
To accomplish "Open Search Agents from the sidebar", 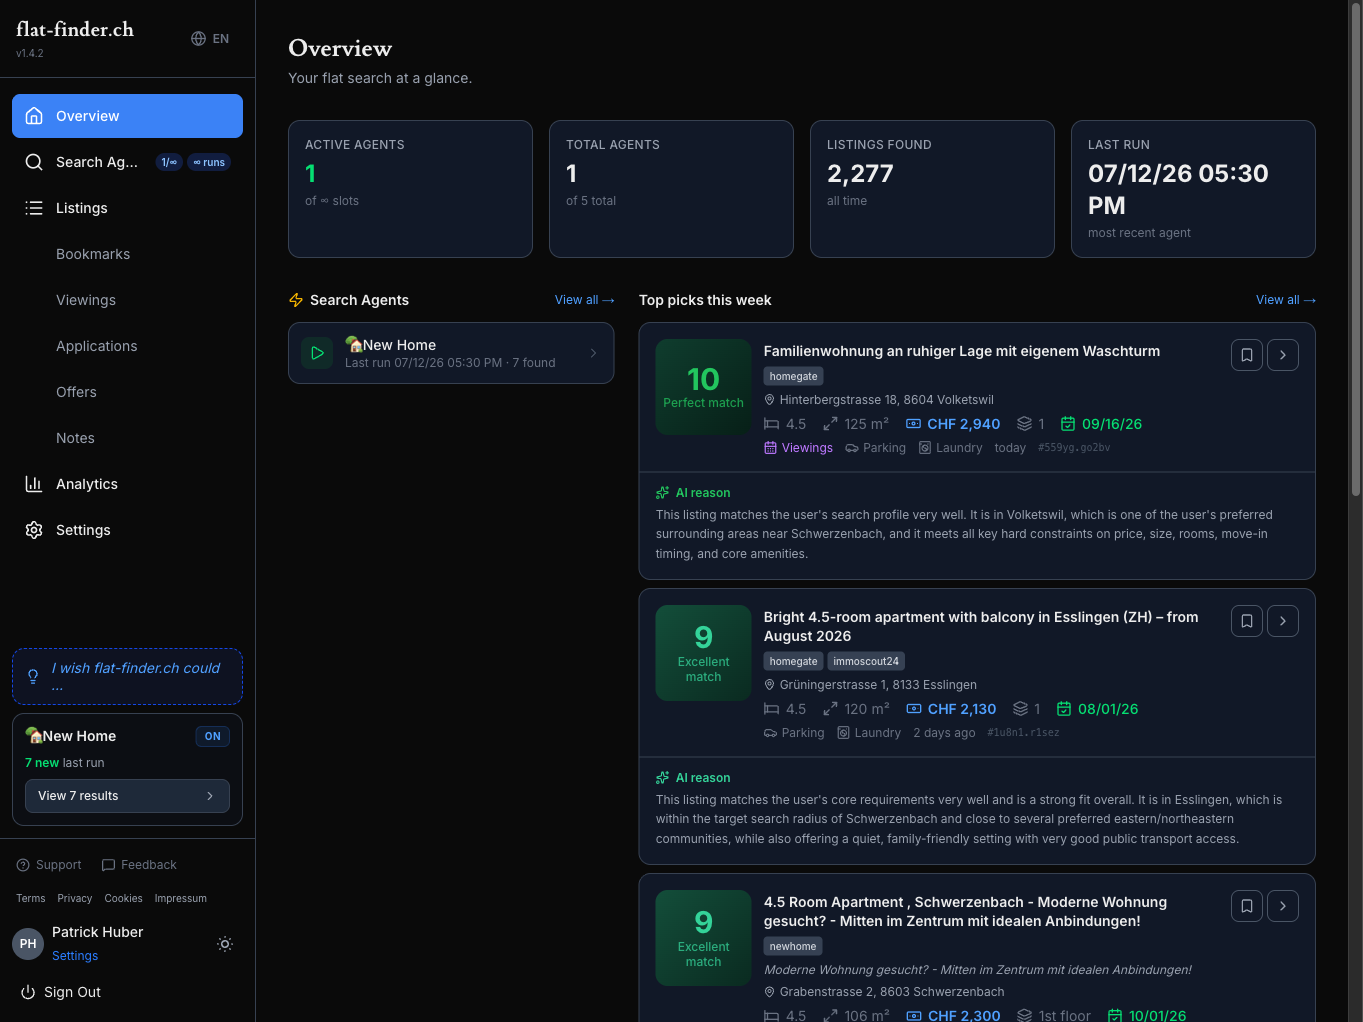I will 127,162.
